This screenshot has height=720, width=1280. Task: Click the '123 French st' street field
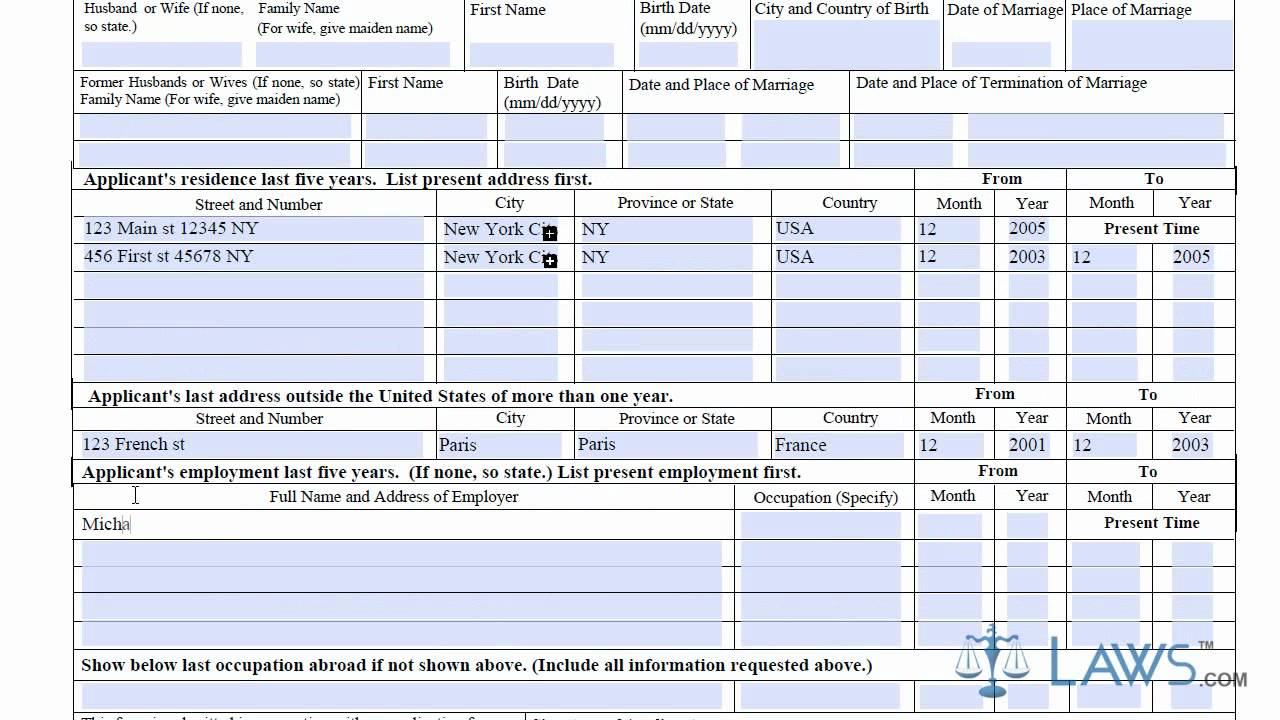[x=252, y=445]
